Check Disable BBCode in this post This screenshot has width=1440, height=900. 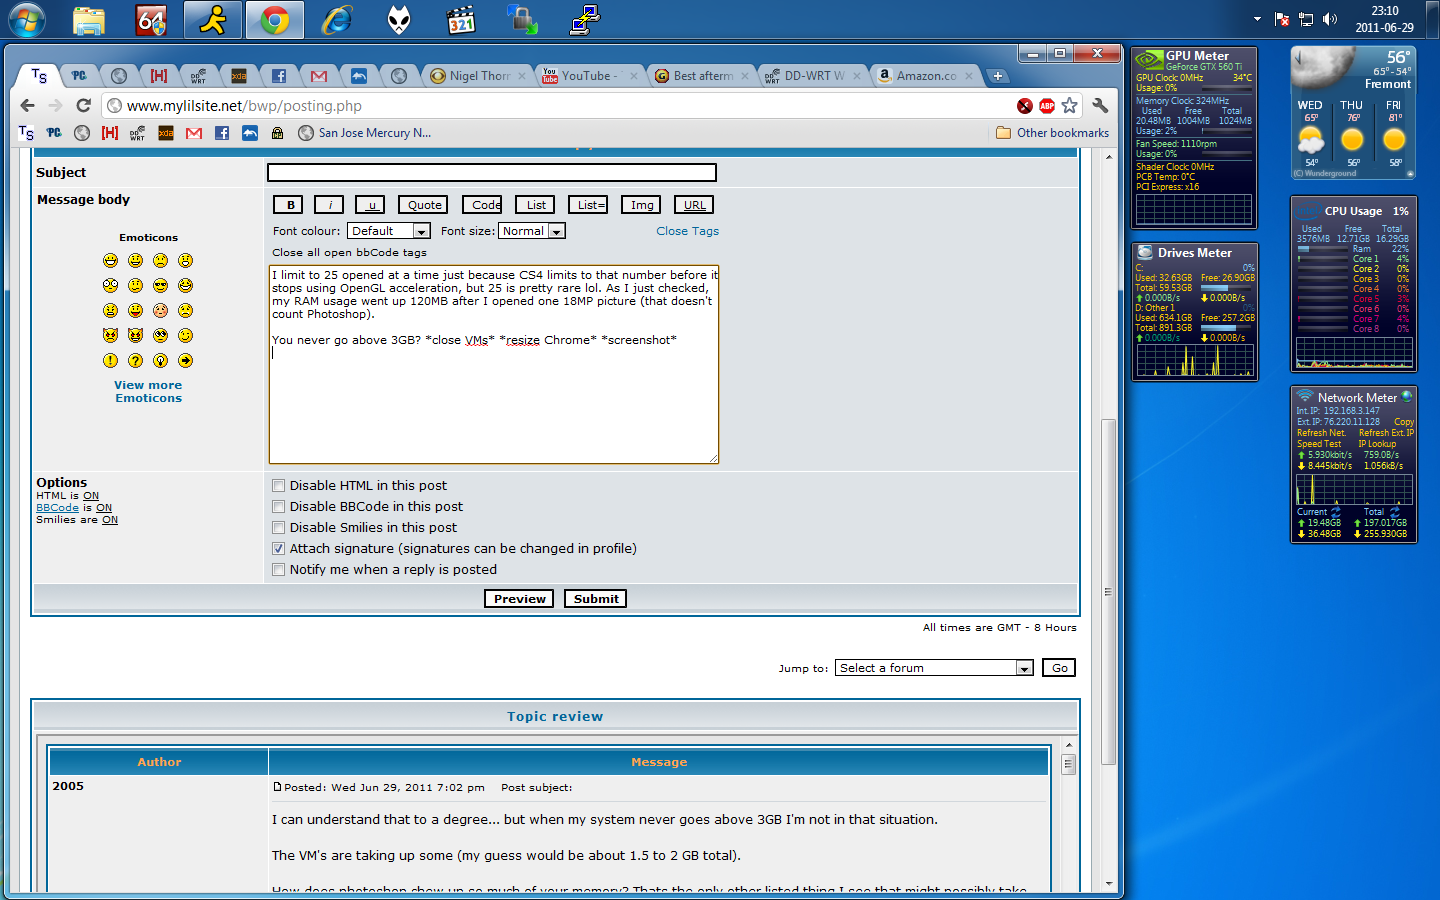click(279, 507)
